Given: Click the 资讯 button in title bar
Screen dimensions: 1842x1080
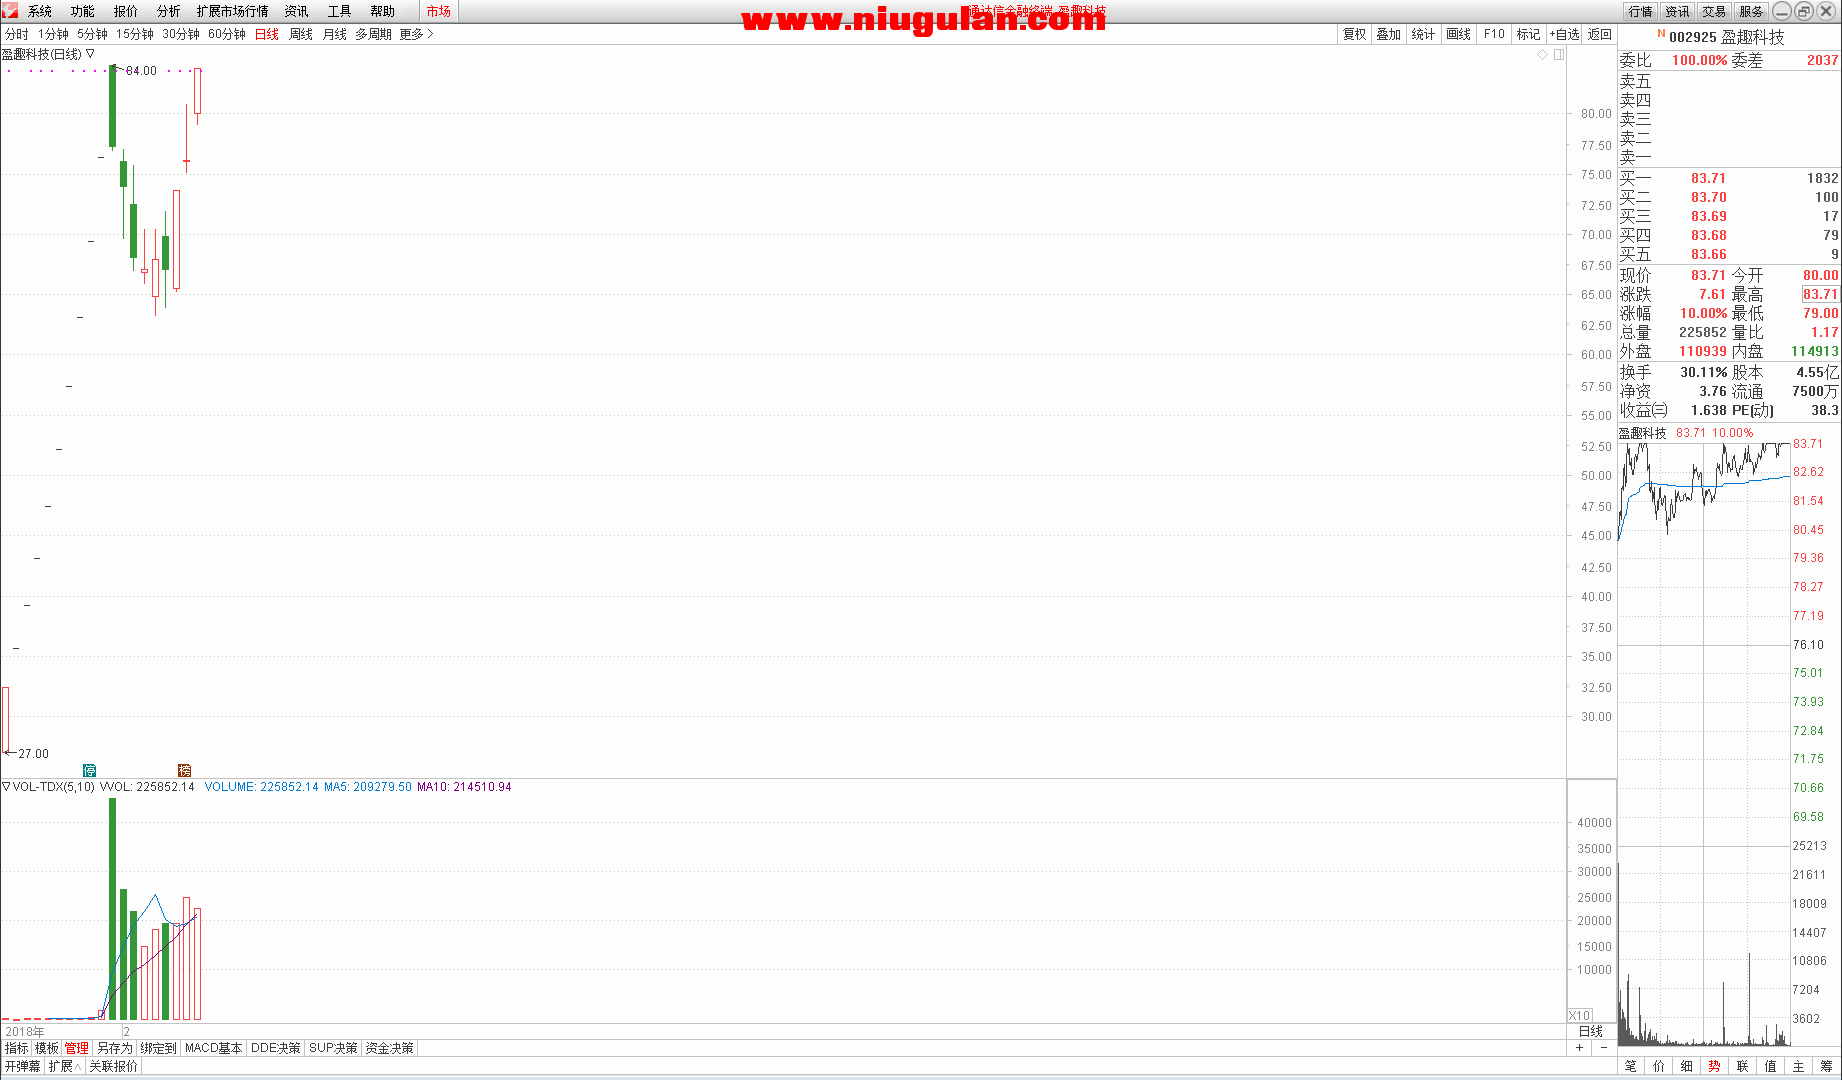Looking at the screenshot, I should (x=1677, y=11).
